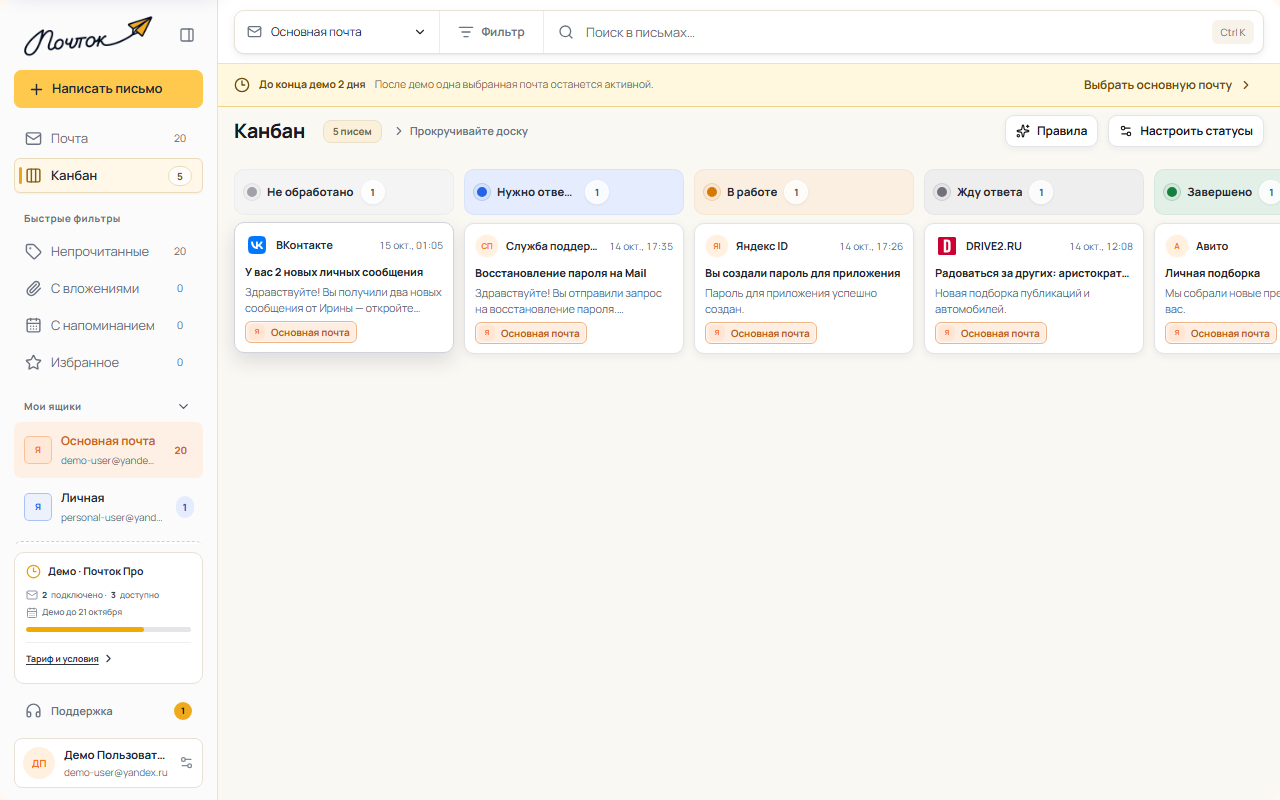Viewport: 1280px width, 800px height.
Task: Collapse the sidebar with the panel icon
Action: tap(187, 35)
